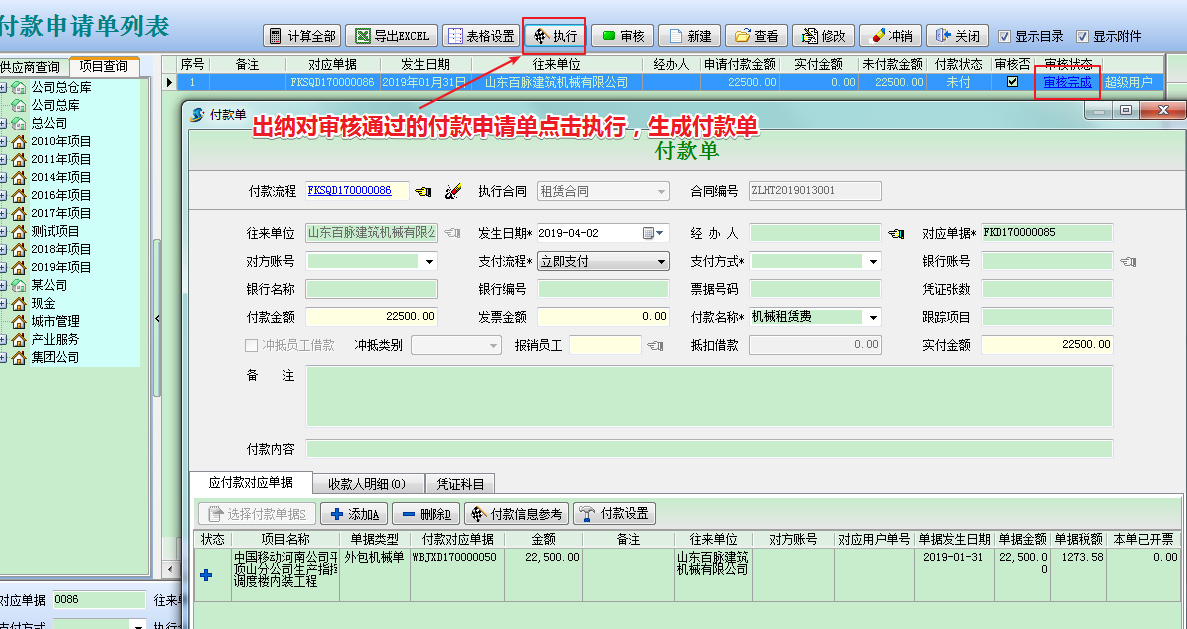Select 总公司 in the tree
Screen dimensions: 1187x629
point(48,123)
